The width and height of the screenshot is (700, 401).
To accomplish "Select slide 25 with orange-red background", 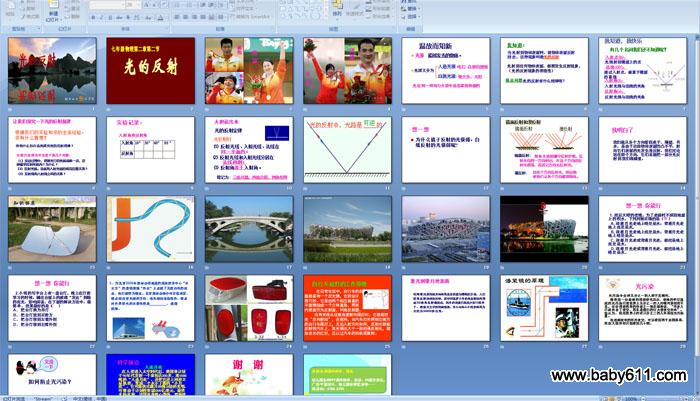I will (347, 308).
